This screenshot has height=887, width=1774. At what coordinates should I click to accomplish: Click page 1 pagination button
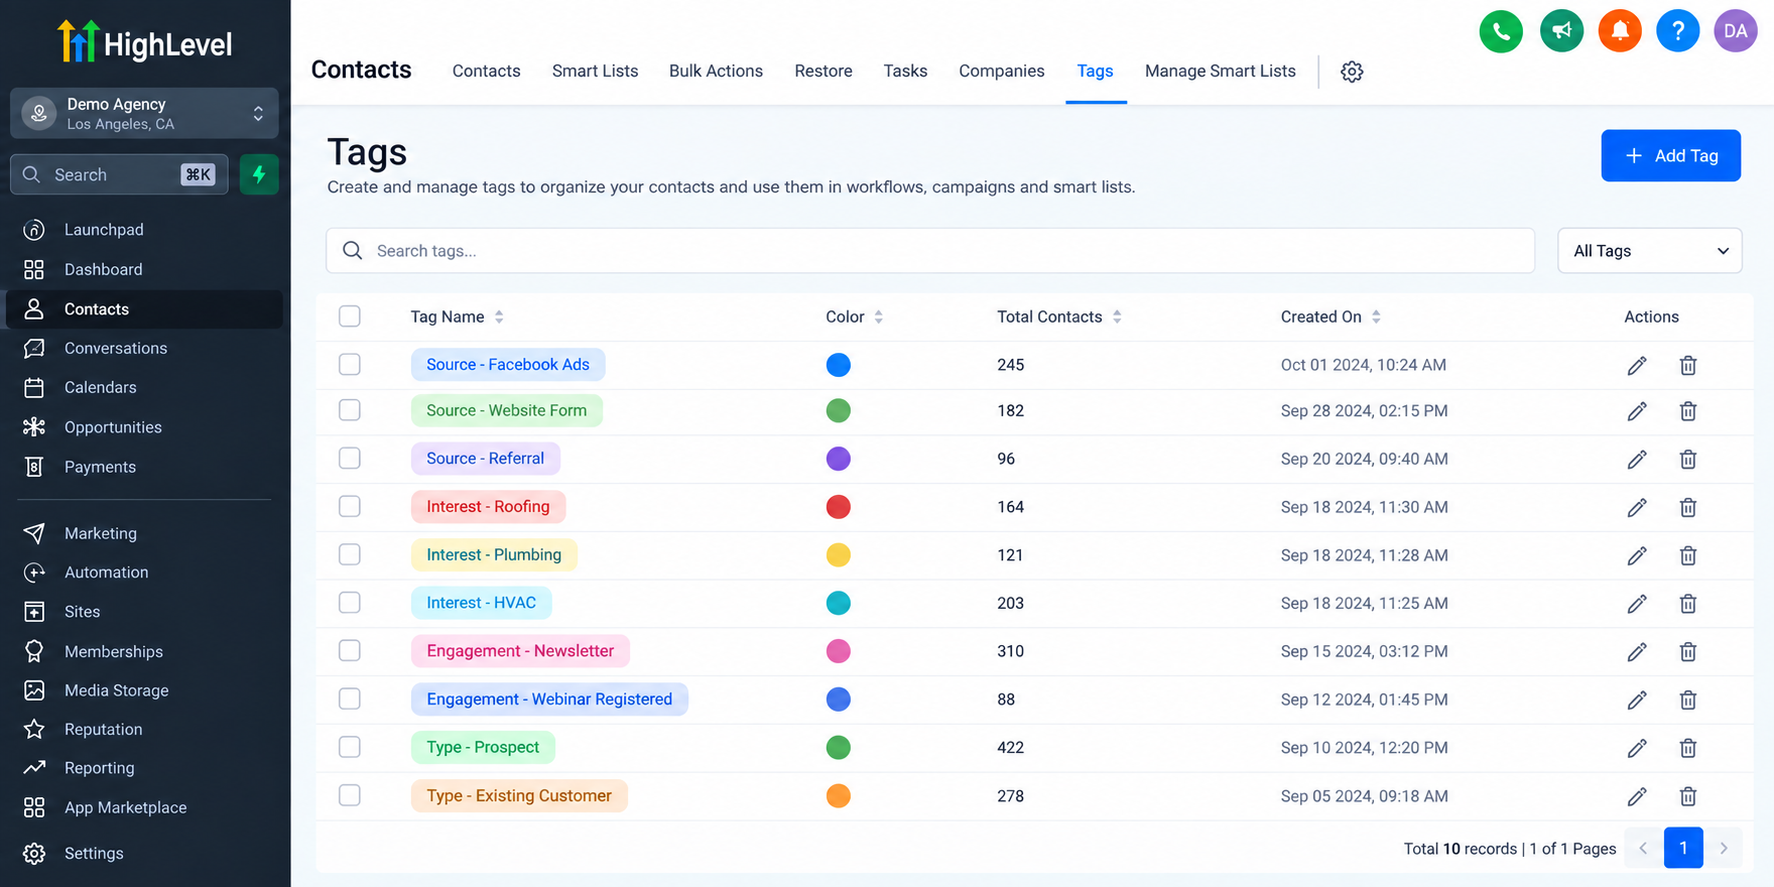pyautogui.click(x=1683, y=848)
